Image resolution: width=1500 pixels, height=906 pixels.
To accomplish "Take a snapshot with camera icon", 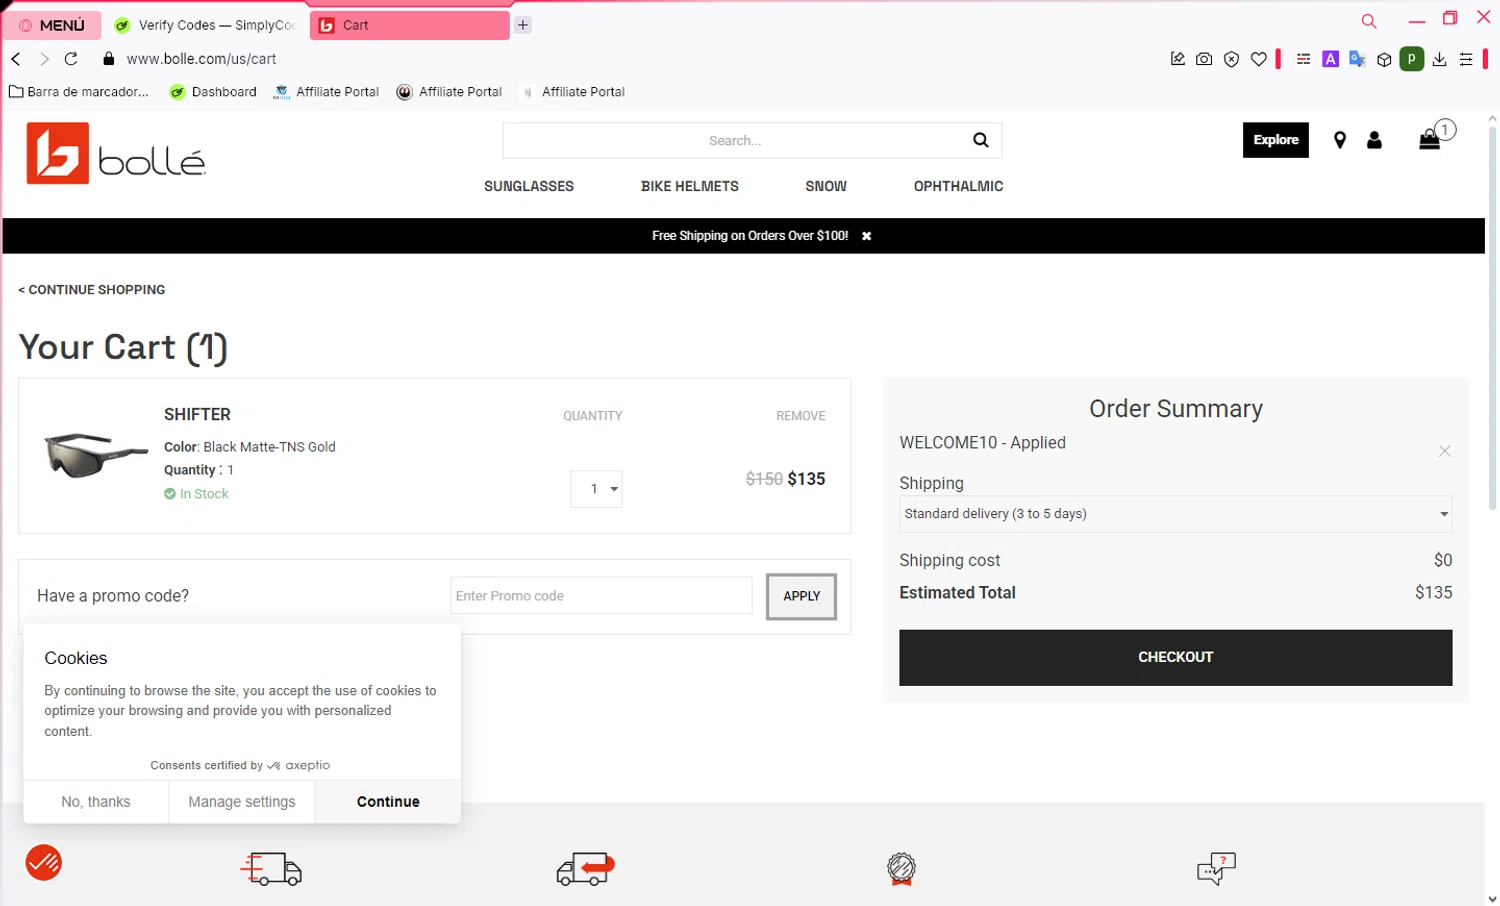I will (x=1204, y=59).
